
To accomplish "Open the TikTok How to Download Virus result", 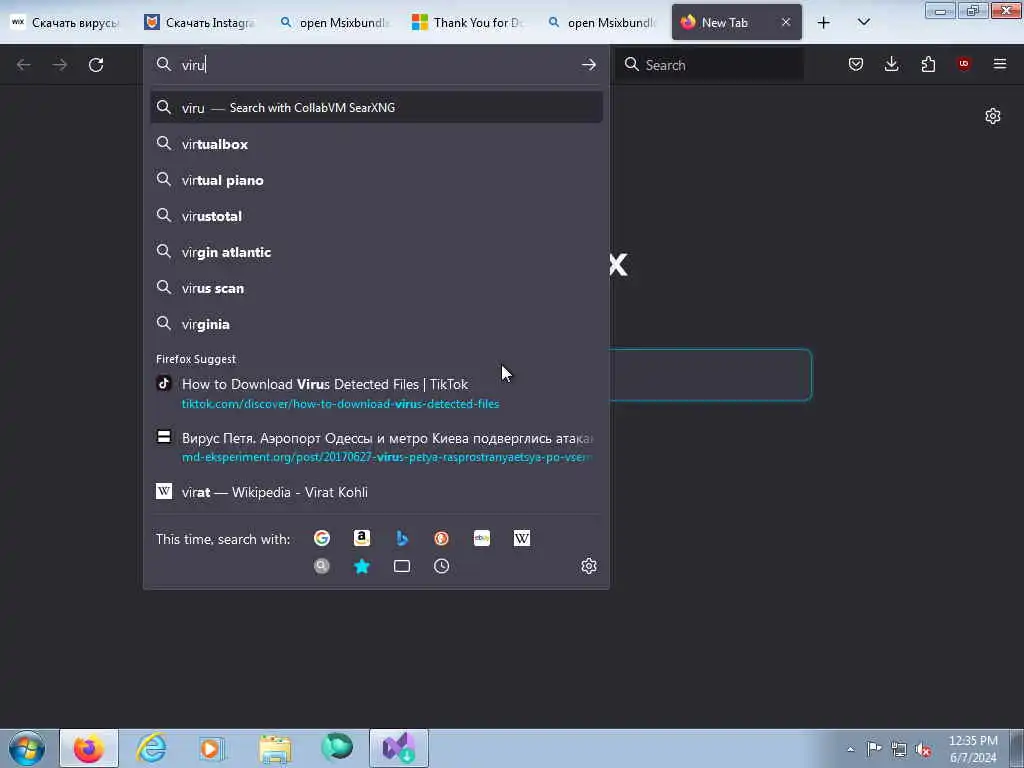I will point(376,393).
